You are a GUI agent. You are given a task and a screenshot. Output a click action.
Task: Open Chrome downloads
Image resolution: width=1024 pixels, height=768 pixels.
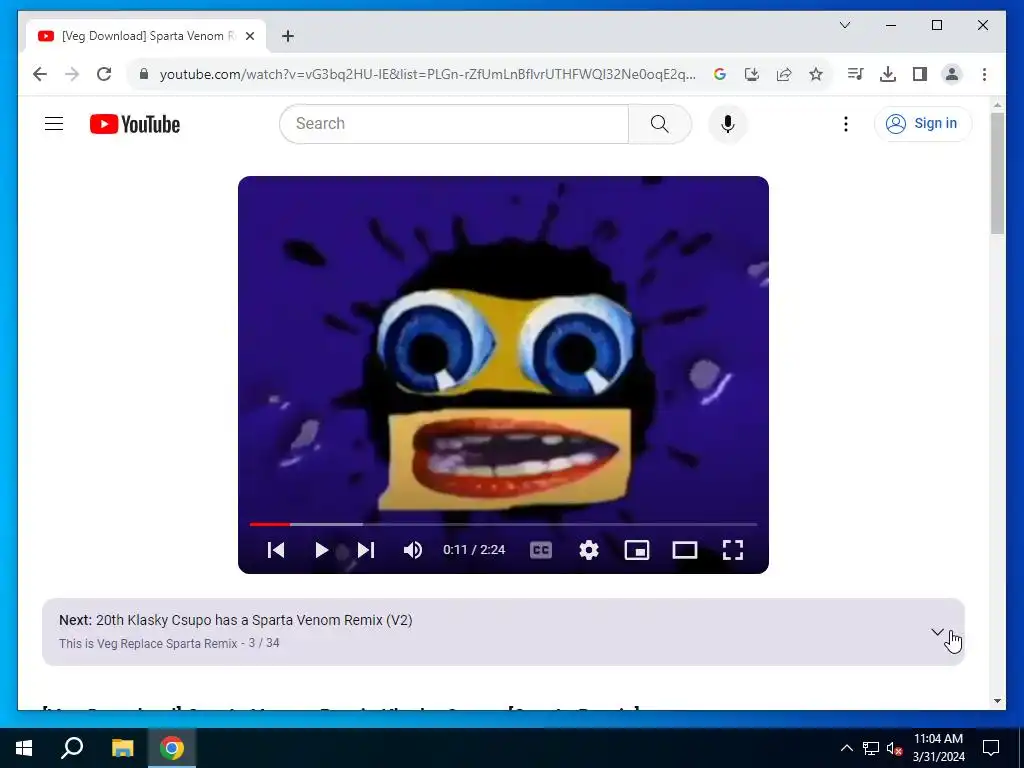point(888,74)
